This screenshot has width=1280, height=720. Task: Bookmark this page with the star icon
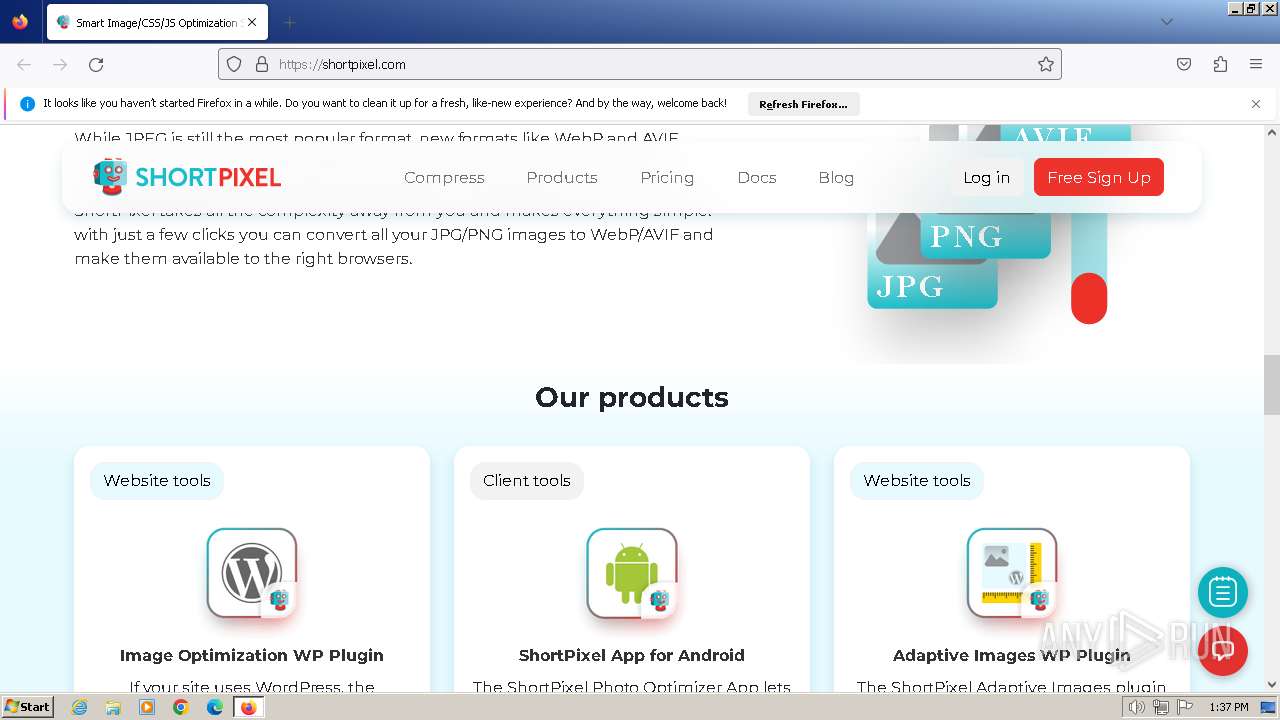[1046, 64]
